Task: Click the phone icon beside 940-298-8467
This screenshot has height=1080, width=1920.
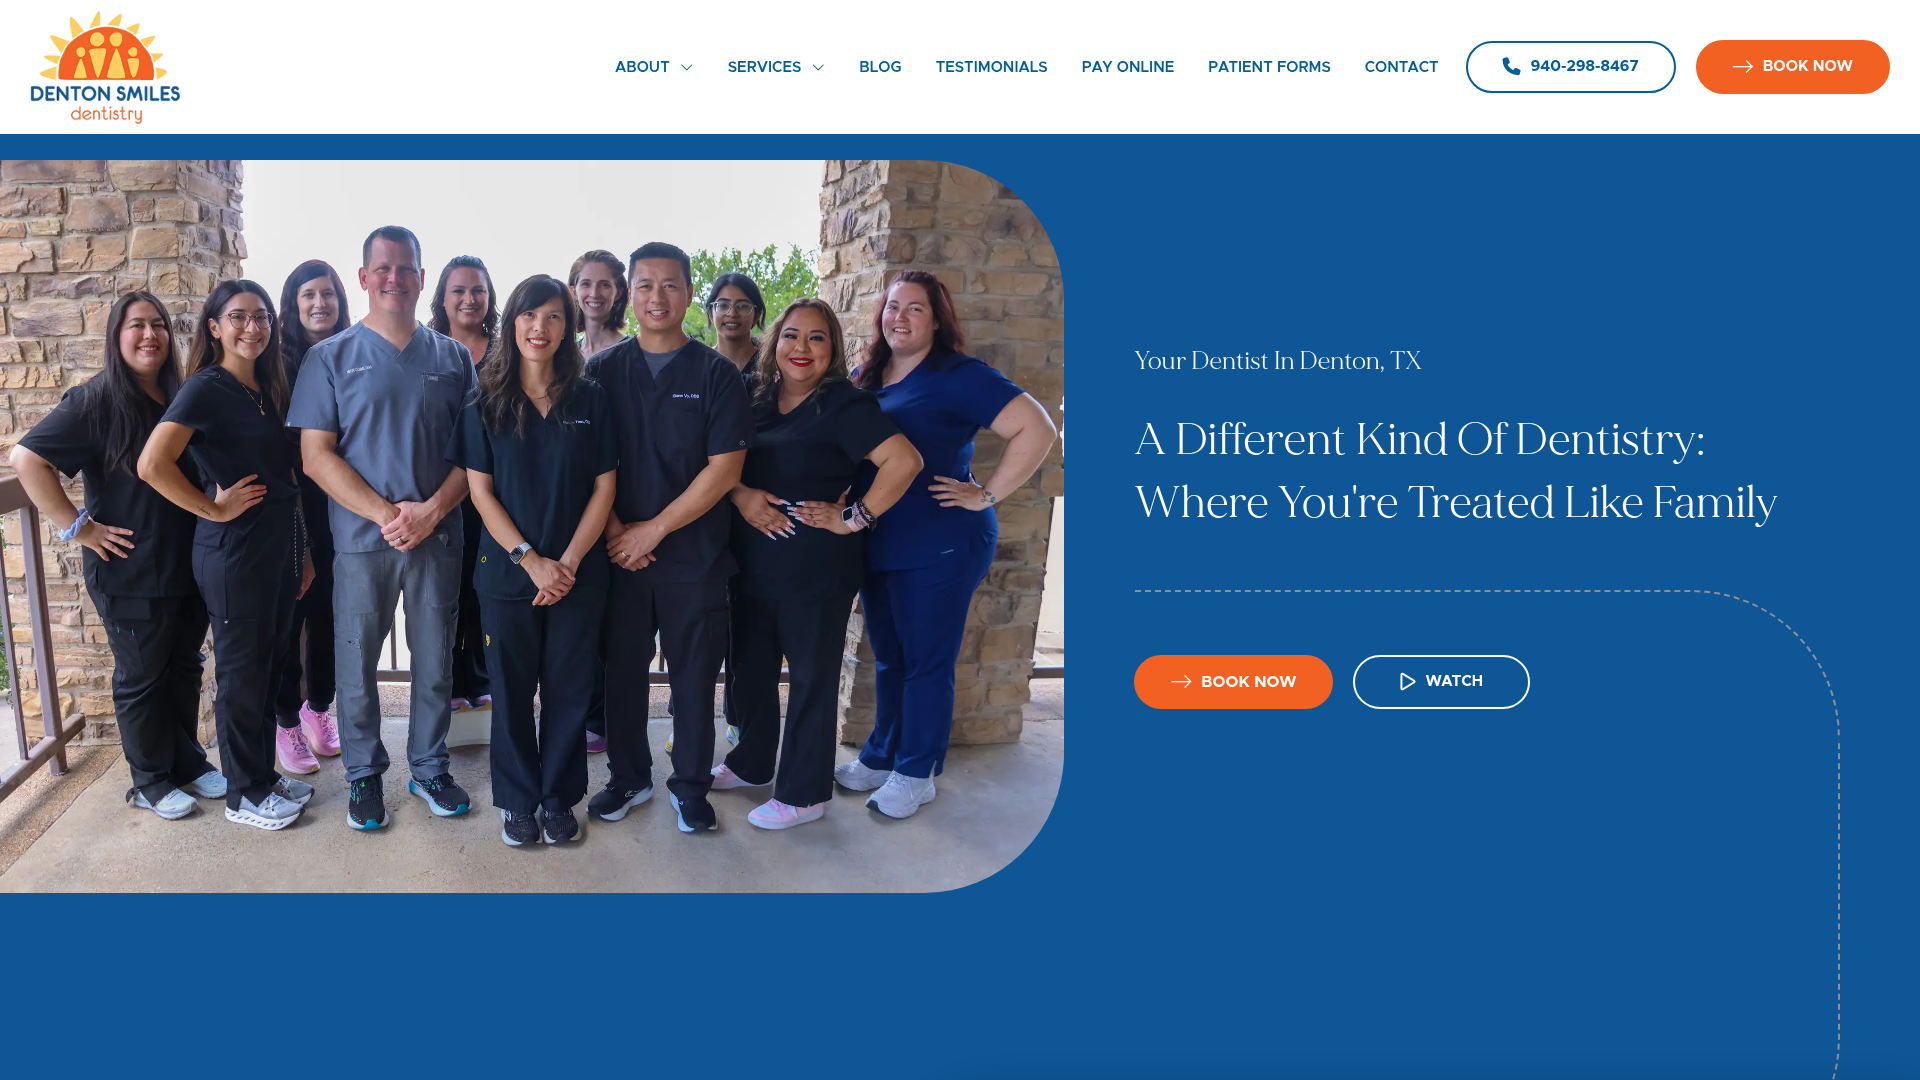Action: (x=1511, y=66)
